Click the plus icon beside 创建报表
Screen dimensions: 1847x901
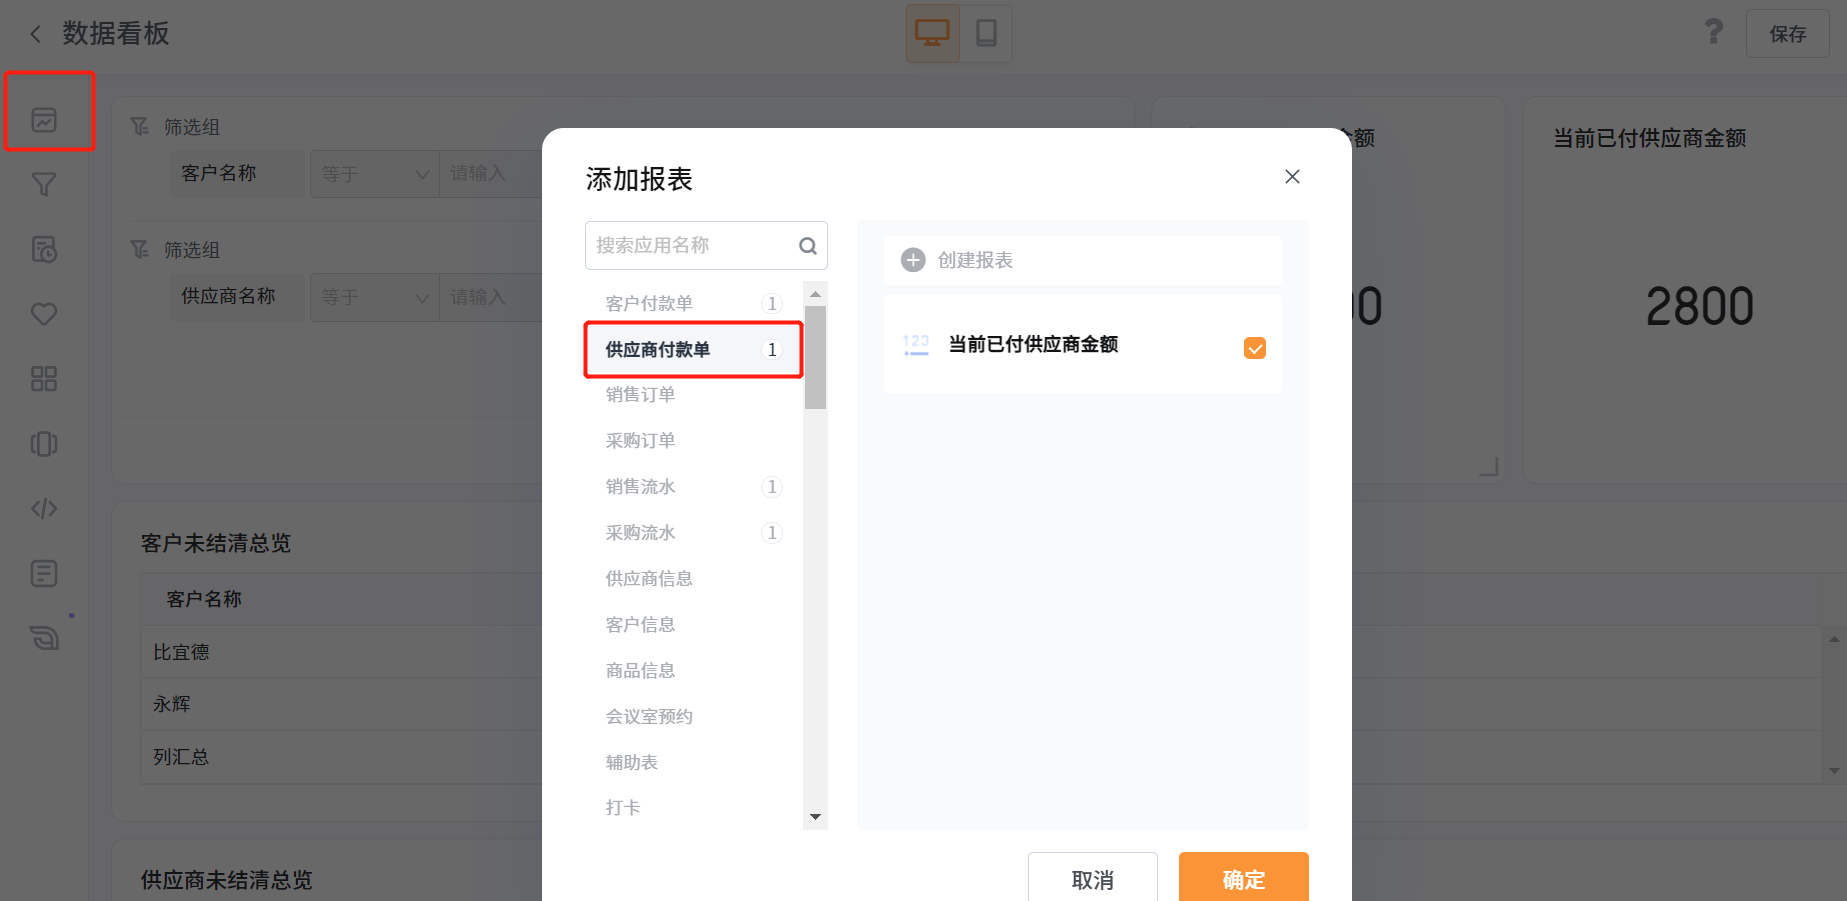pos(913,260)
